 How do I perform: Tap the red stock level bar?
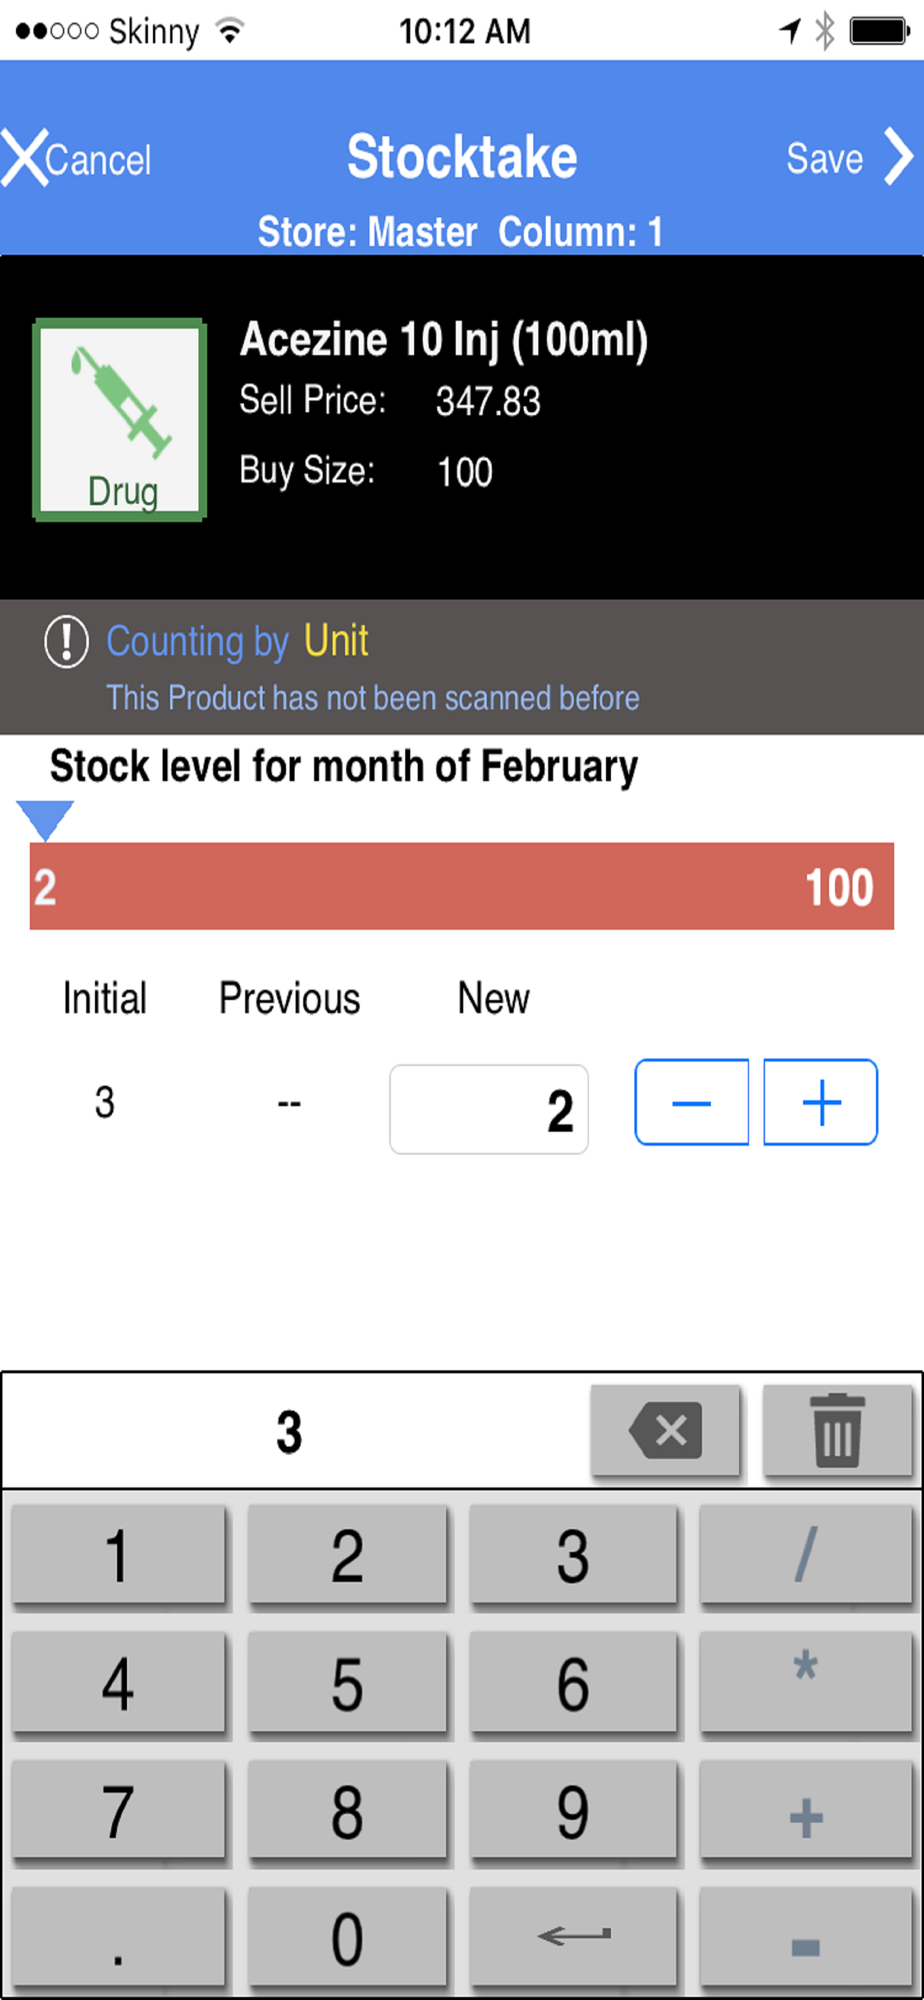coord(461,886)
